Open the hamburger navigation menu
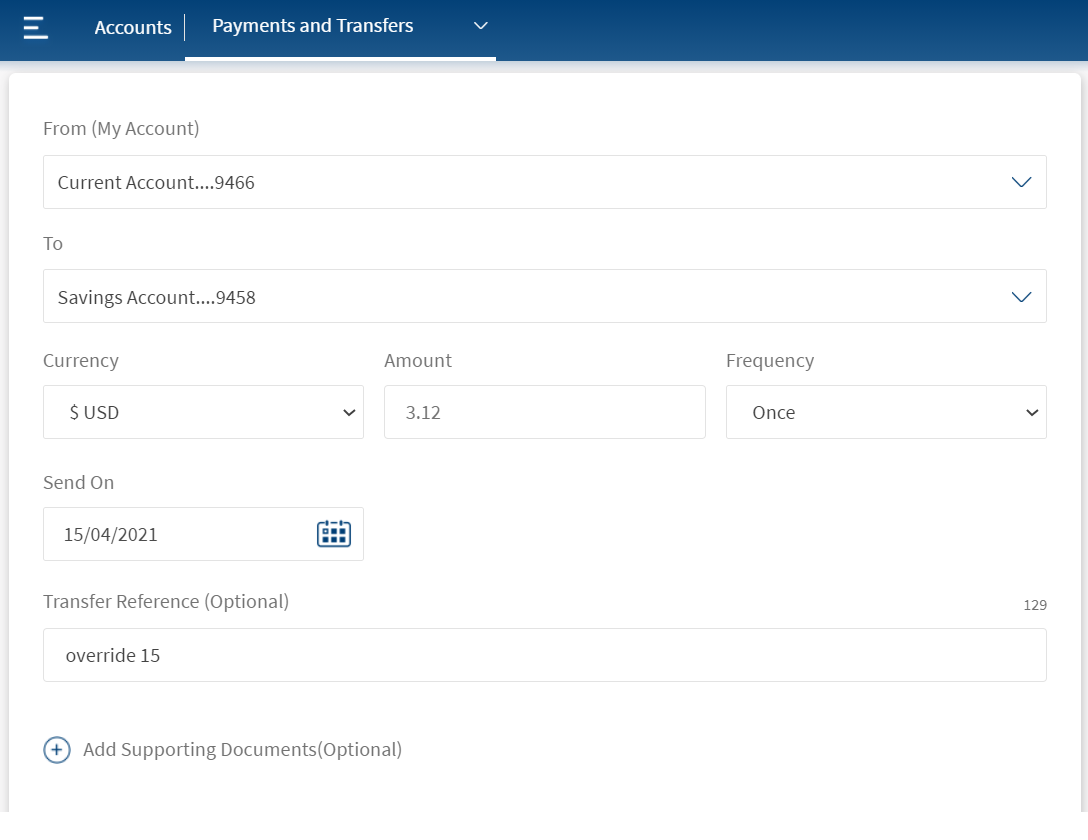The image size is (1088, 840). click(35, 27)
